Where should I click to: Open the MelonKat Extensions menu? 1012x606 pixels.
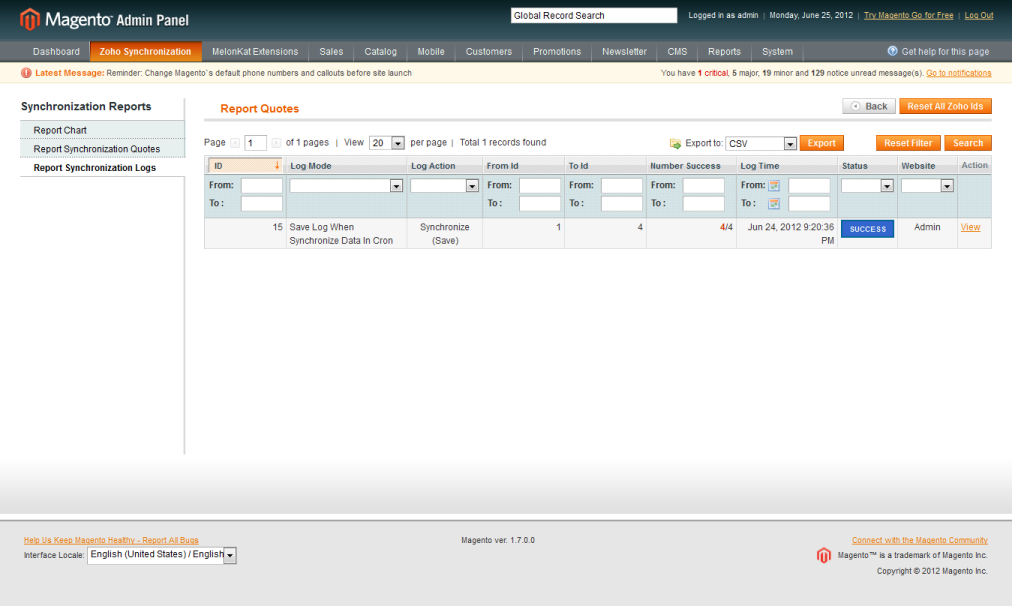[255, 52]
